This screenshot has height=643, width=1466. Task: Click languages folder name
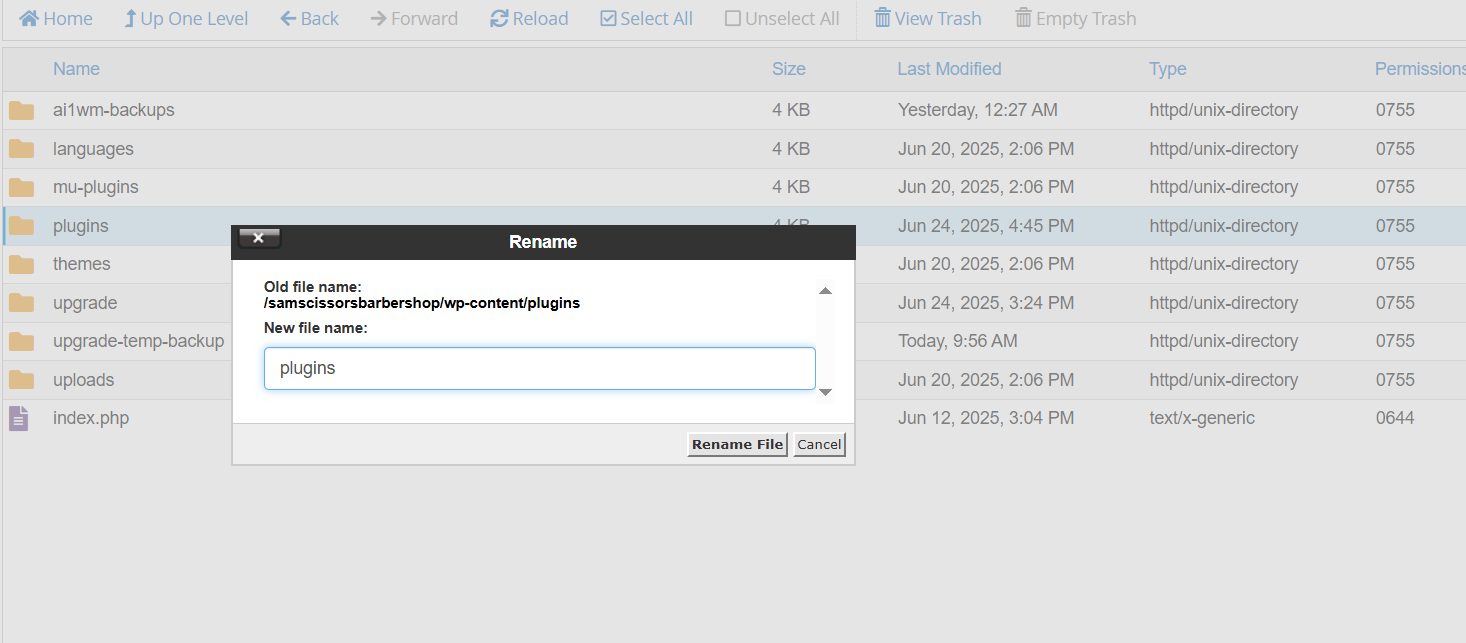click(93, 149)
